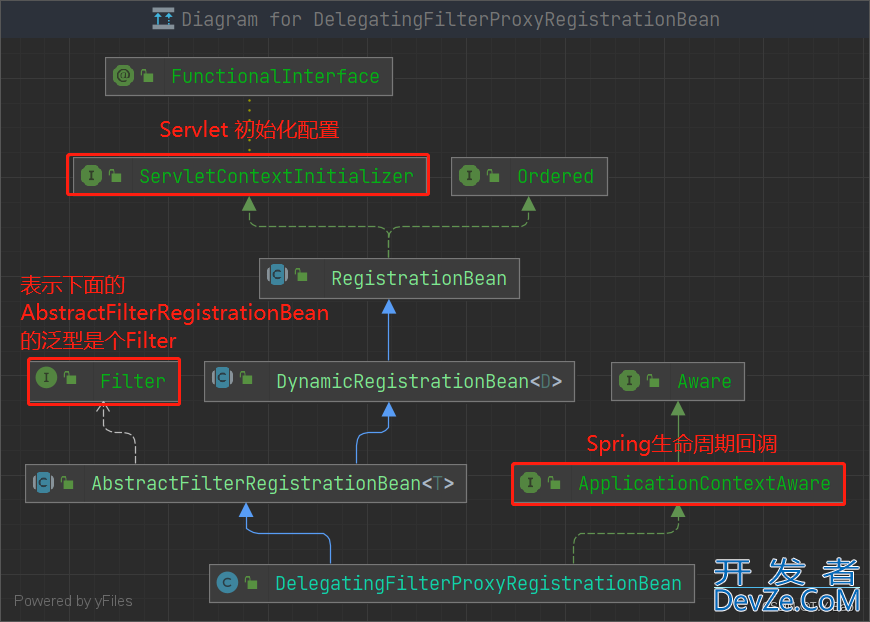Click the interface icon on Aware node
This screenshot has width=870, height=622.
[x=629, y=380]
